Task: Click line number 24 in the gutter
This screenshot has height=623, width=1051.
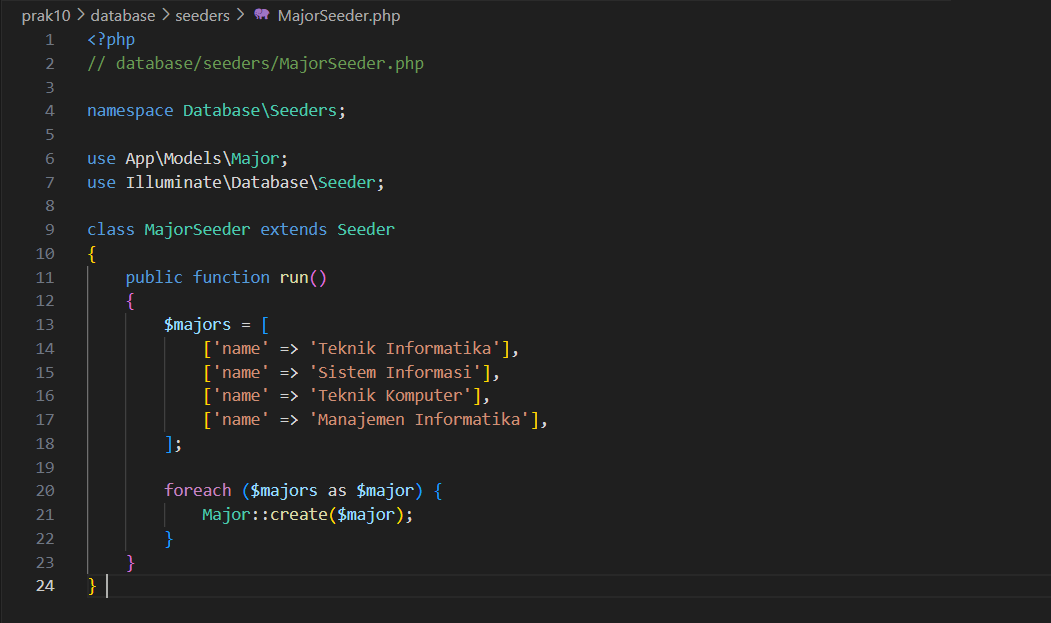Action: click(x=45, y=586)
